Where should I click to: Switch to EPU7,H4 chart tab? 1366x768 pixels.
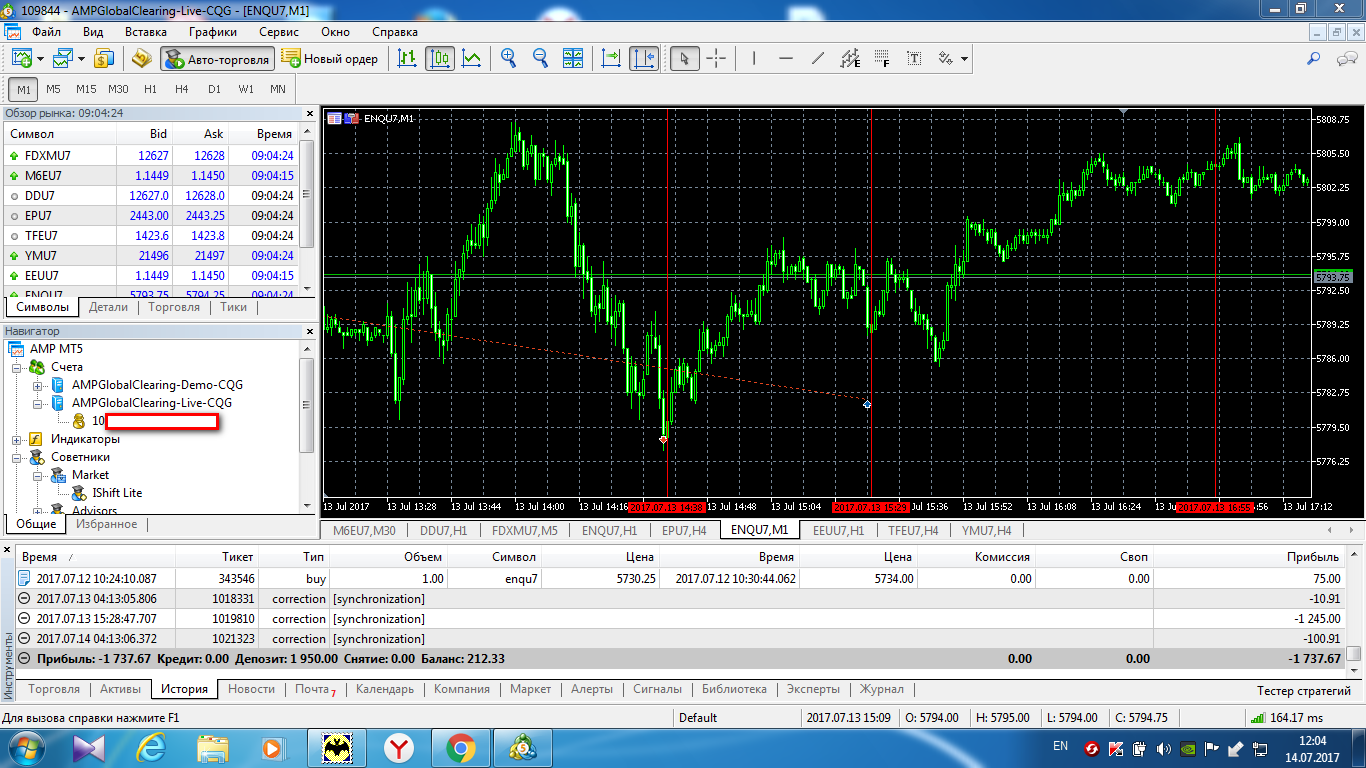tap(684, 530)
